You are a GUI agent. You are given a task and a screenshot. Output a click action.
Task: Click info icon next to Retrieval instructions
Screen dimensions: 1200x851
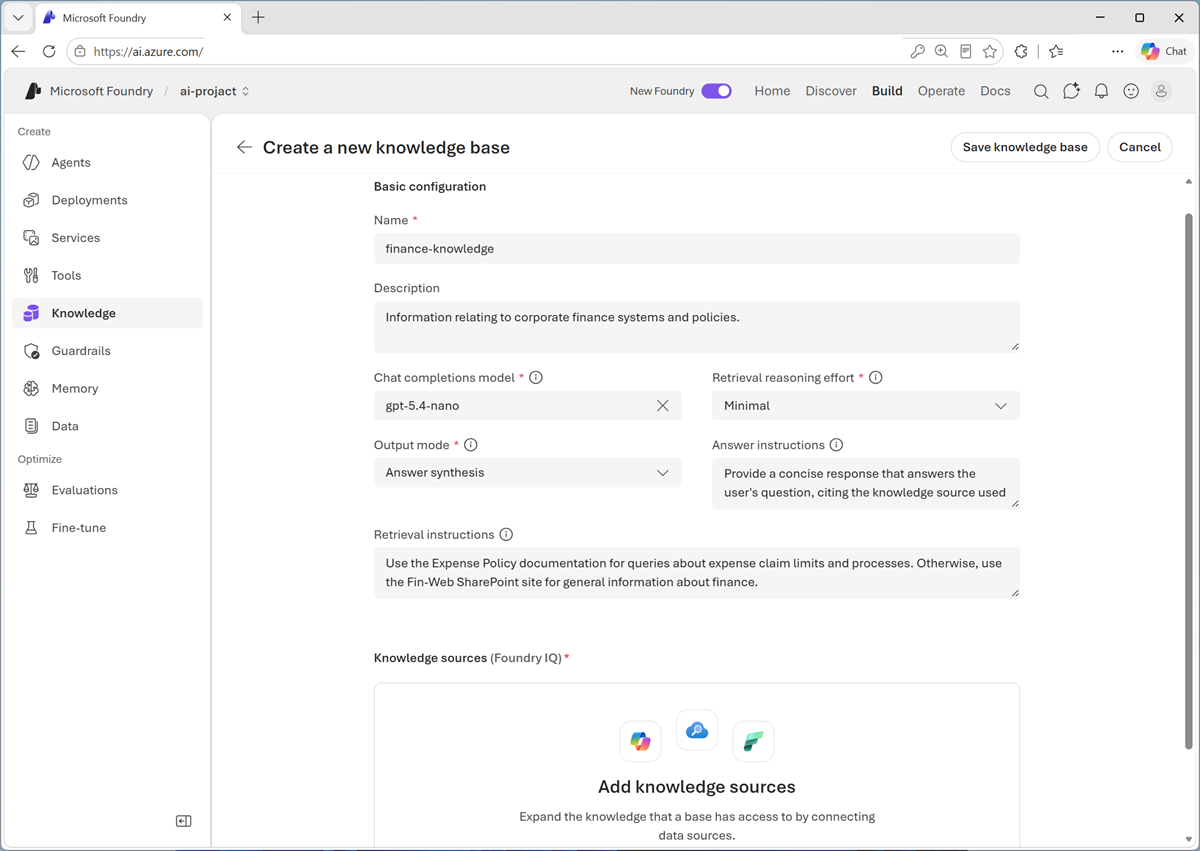(506, 535)
